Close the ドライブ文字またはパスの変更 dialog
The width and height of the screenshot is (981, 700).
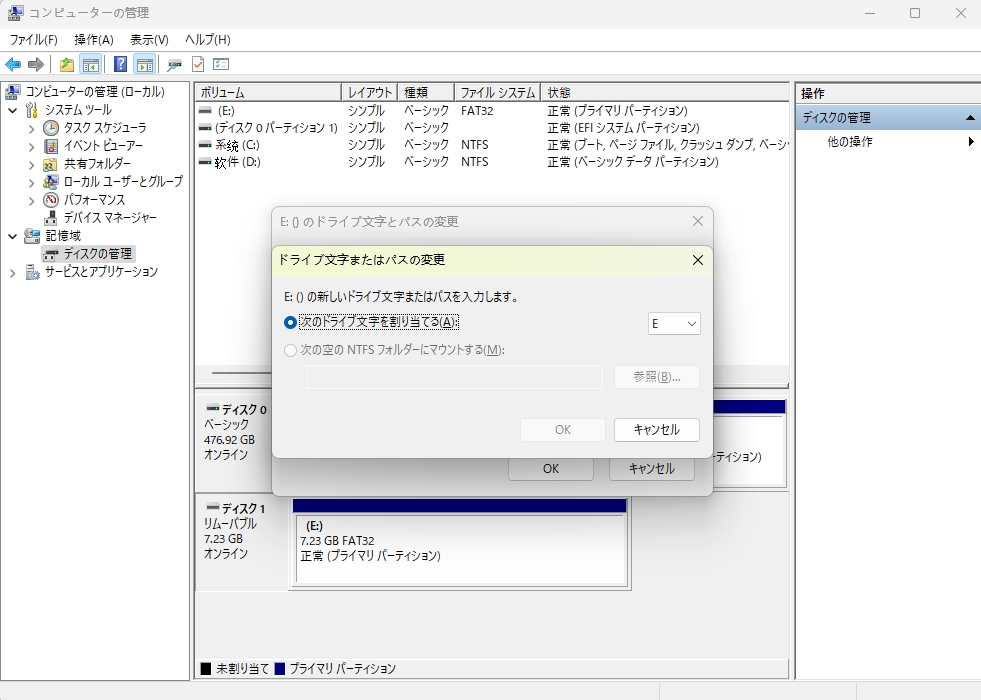click(697, 260)
